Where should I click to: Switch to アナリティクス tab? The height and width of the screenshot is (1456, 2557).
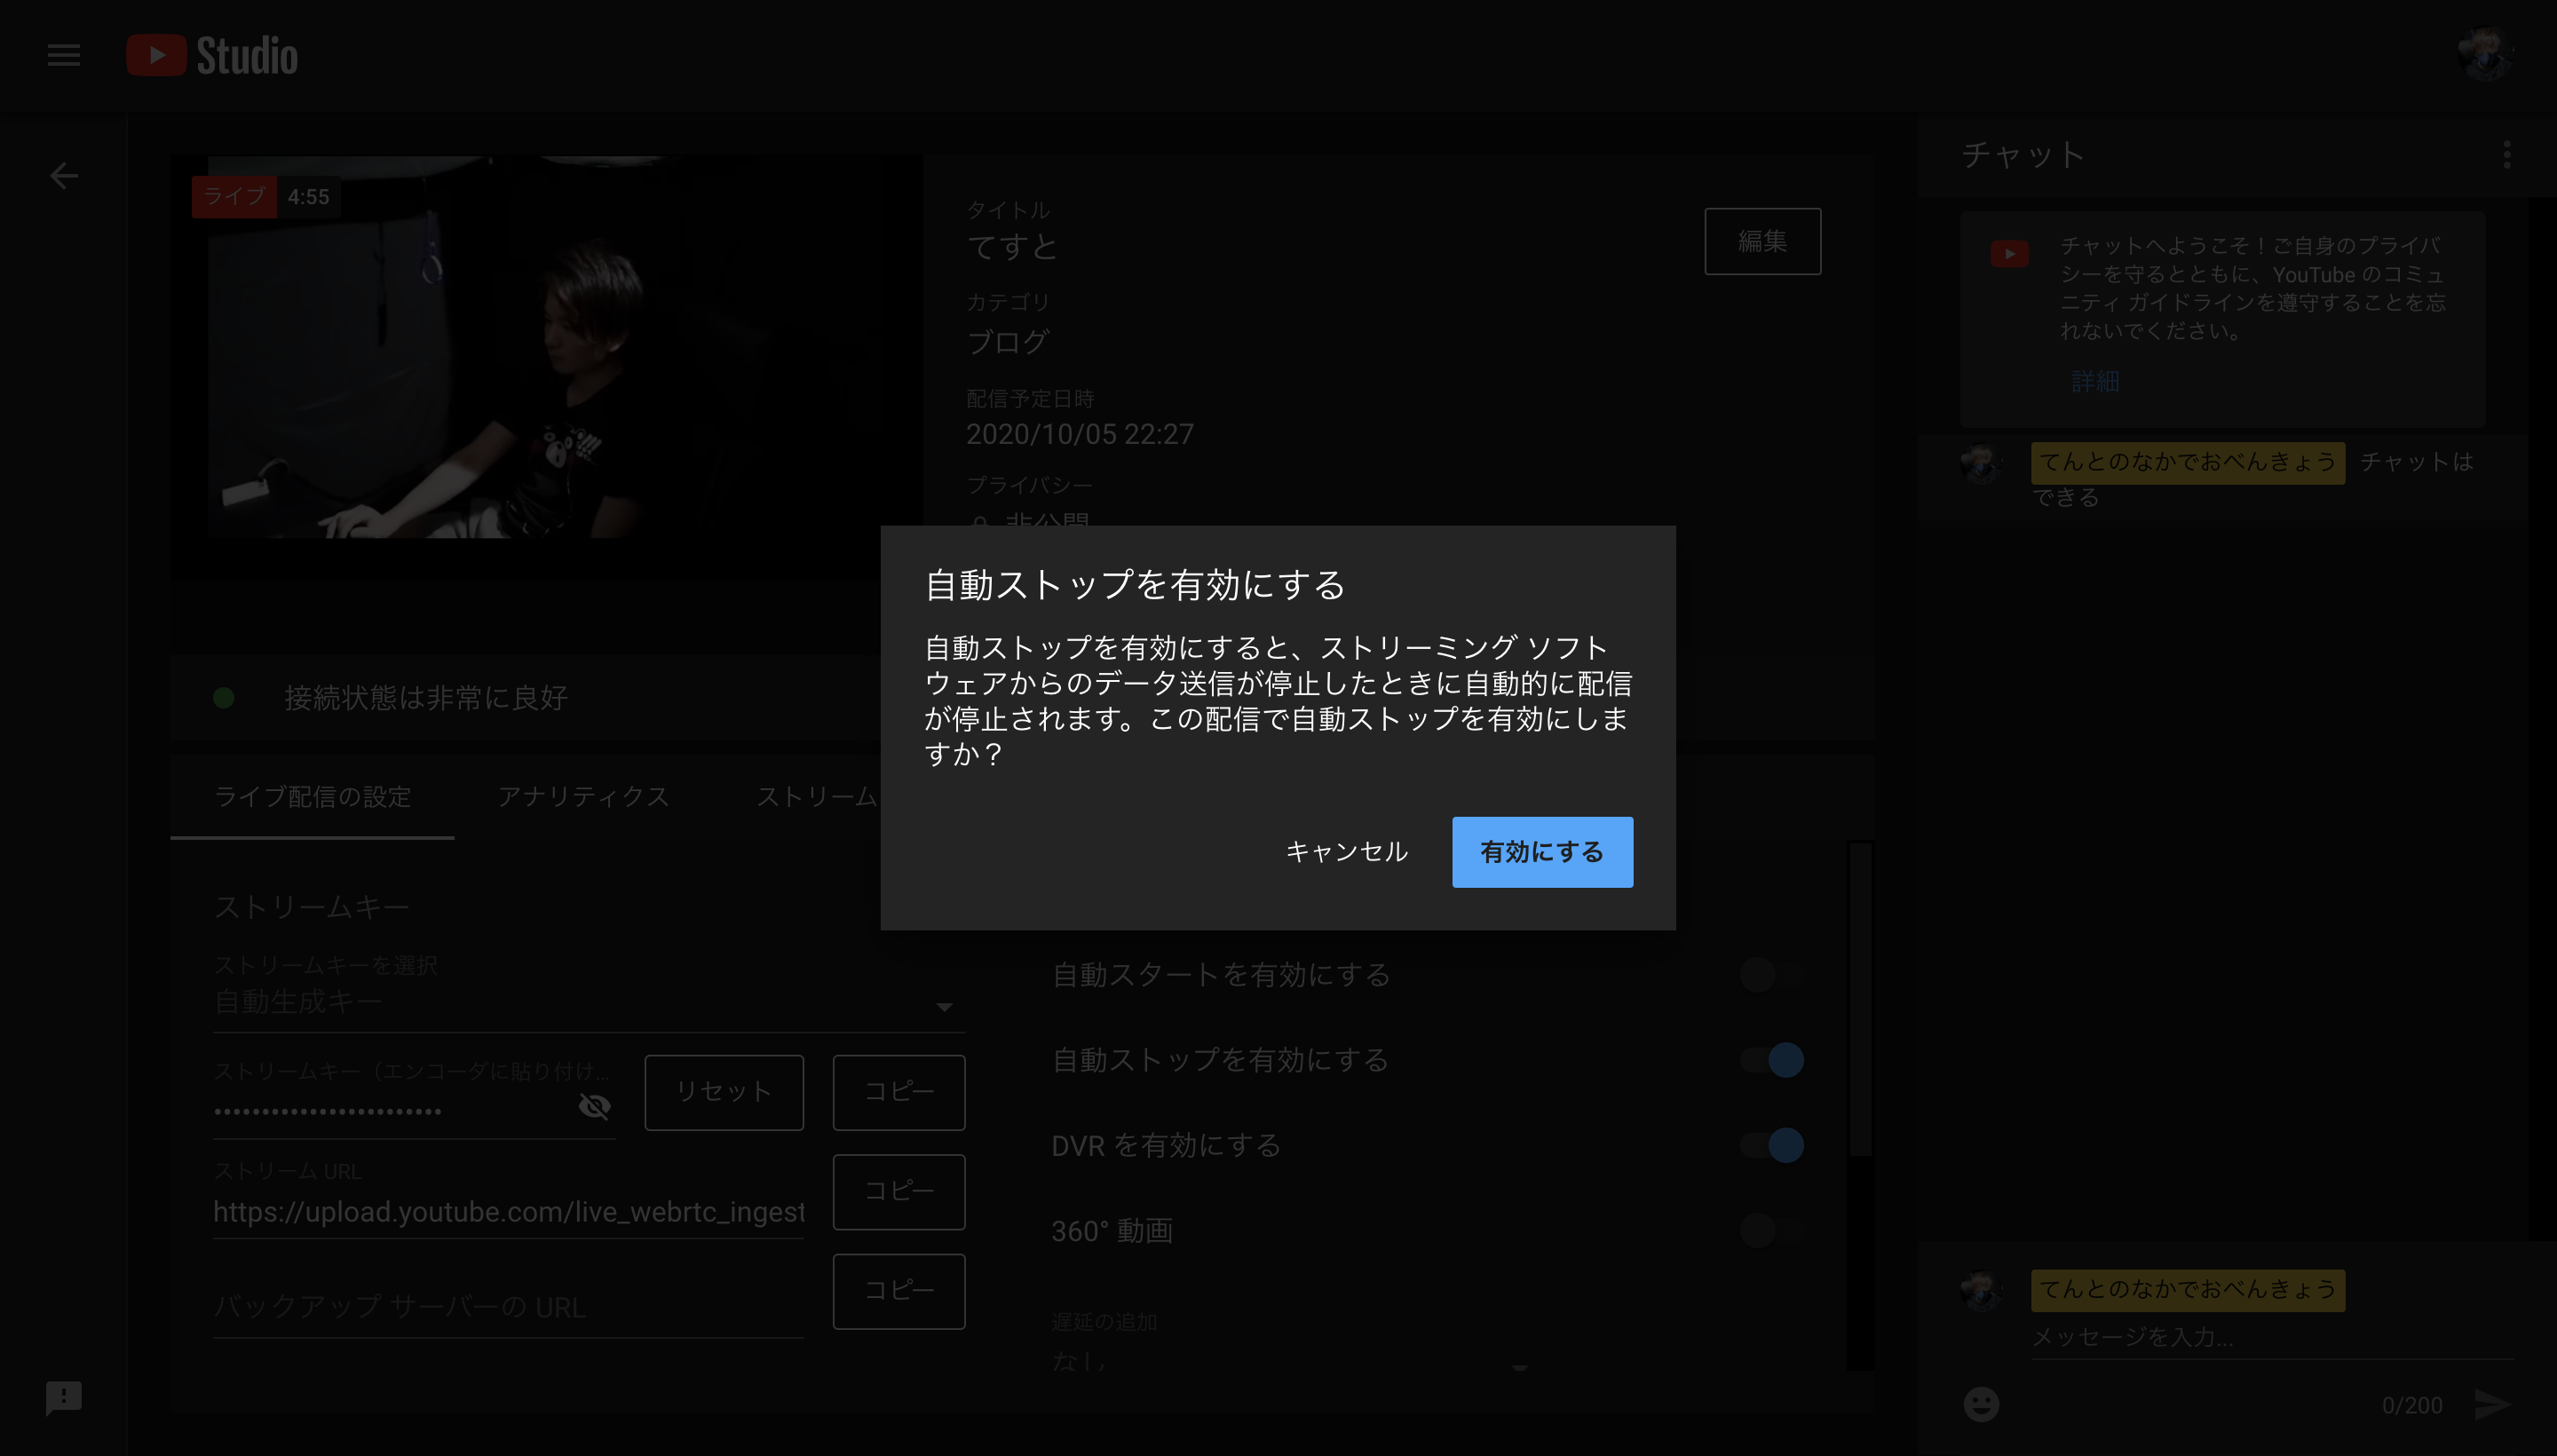coord(583,797)
